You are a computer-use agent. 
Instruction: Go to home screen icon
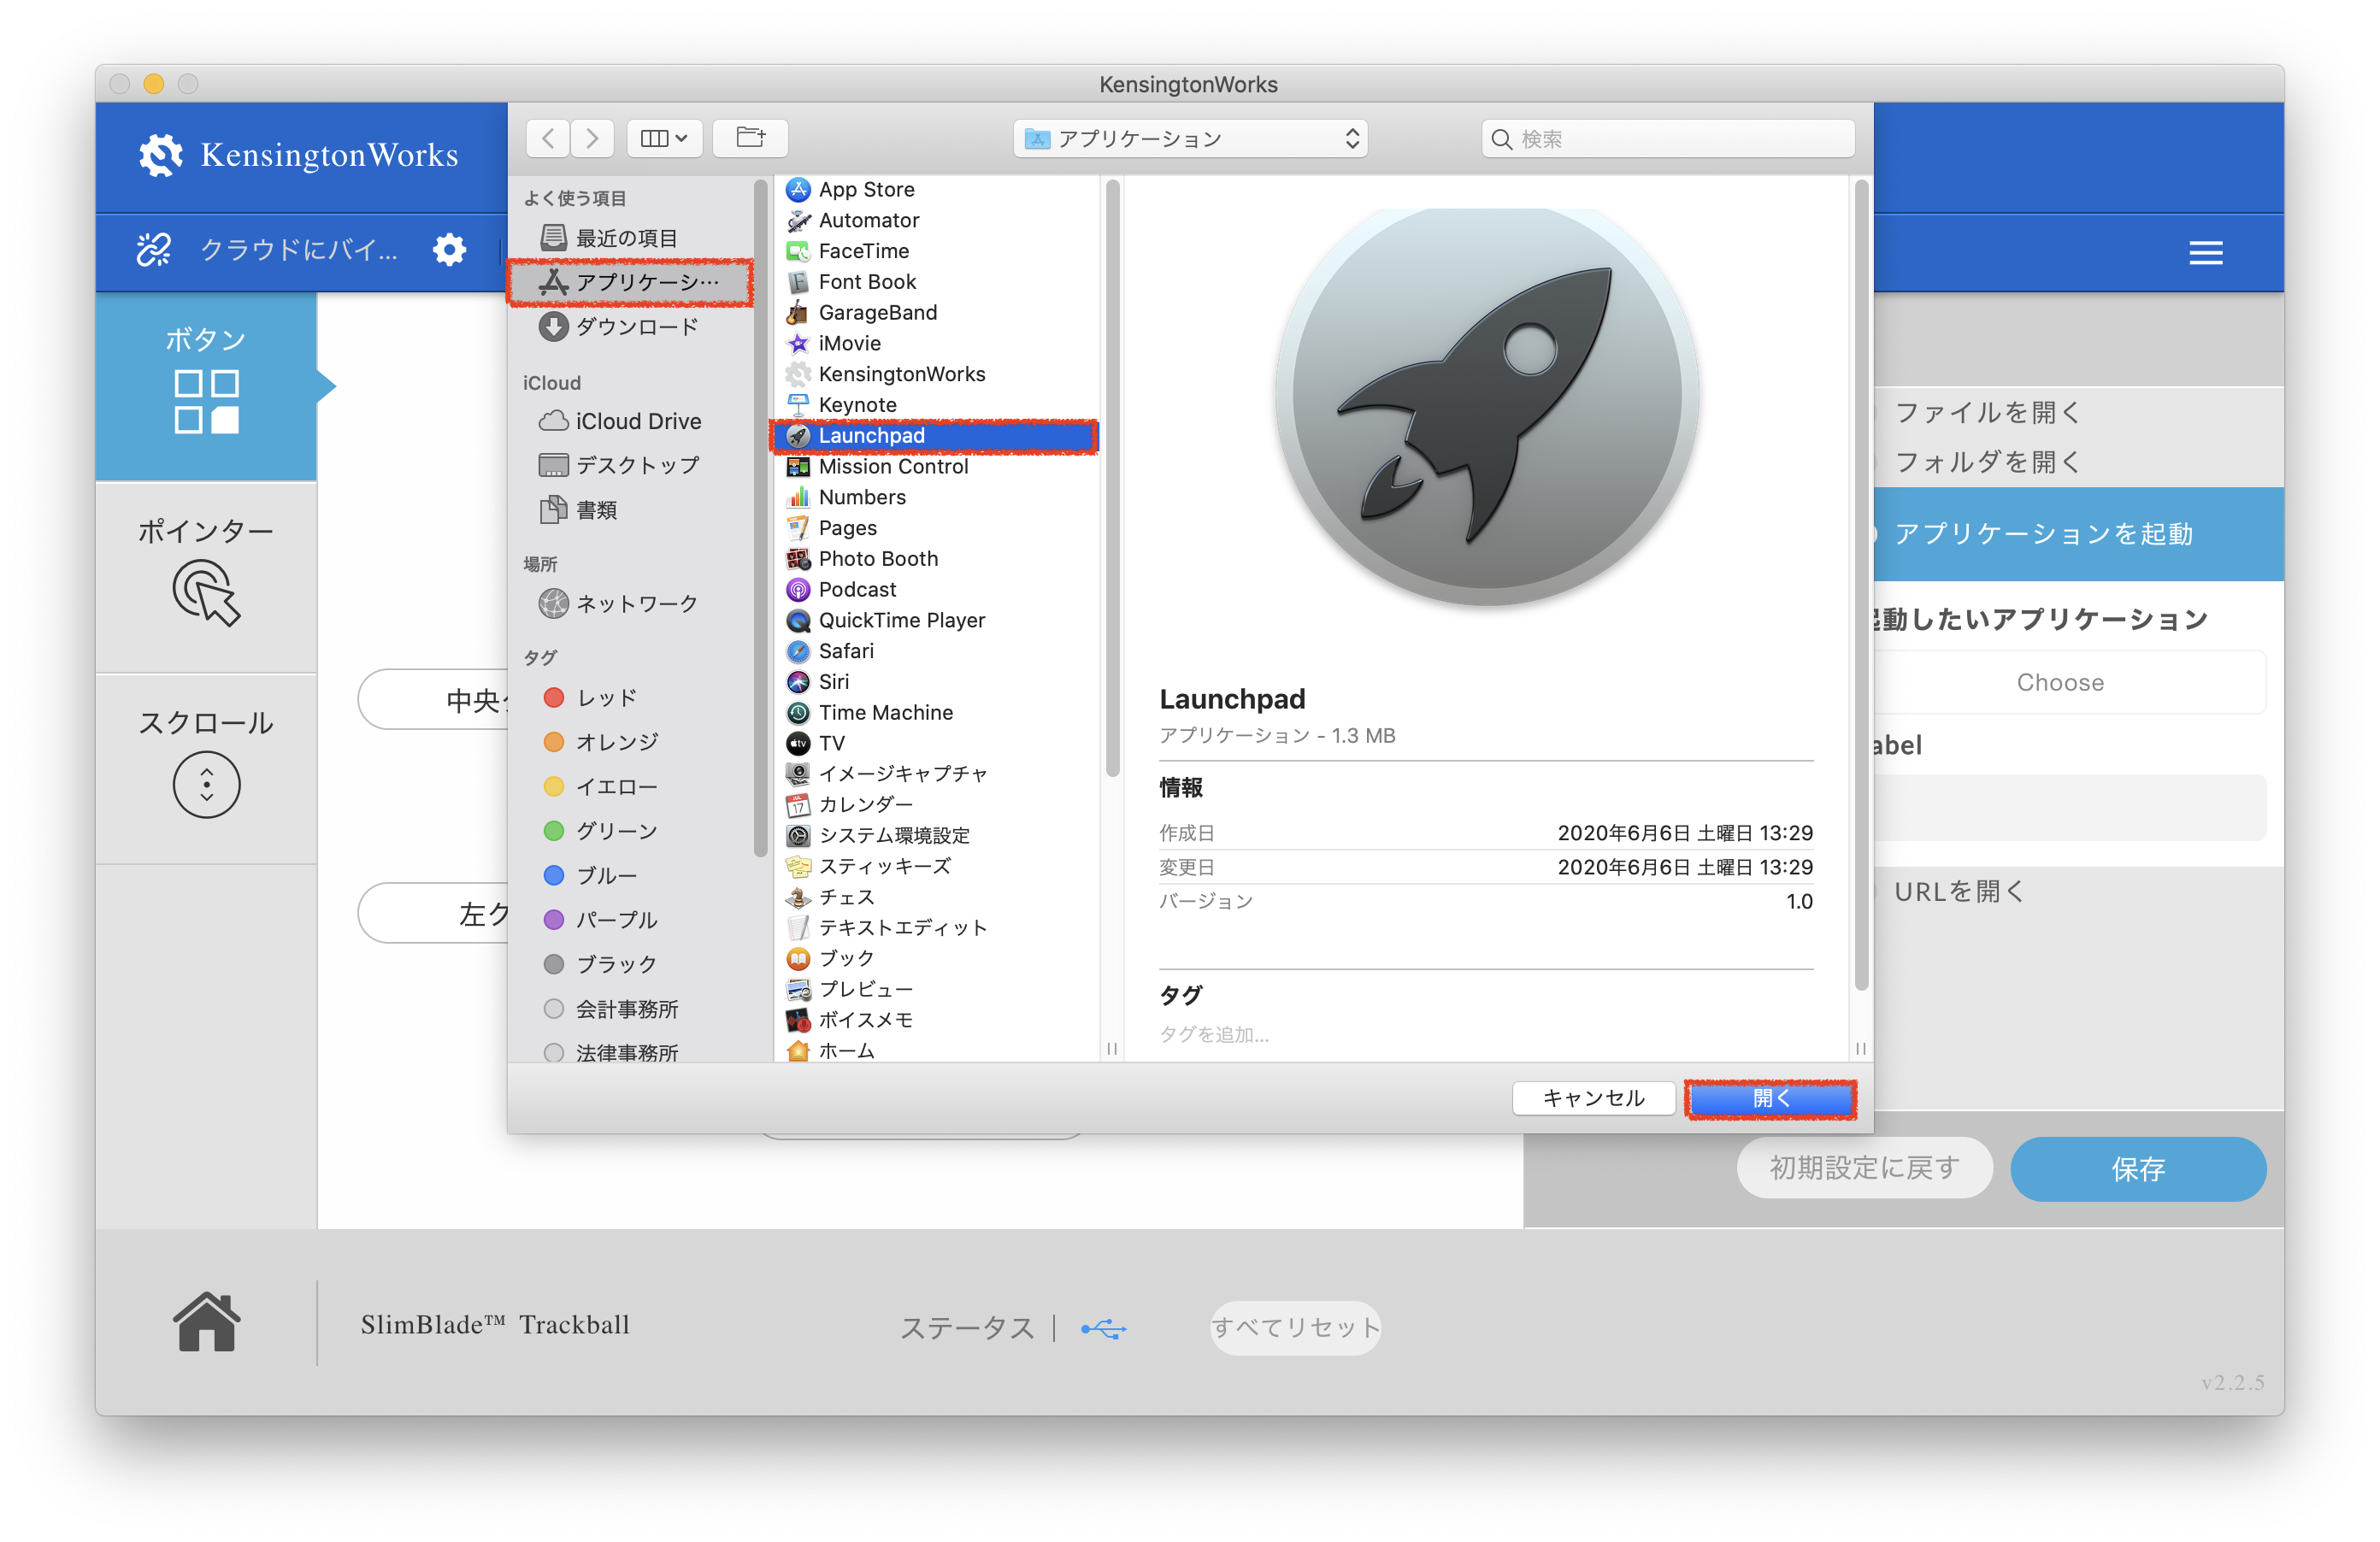pyautogui.click(x=206, y=1322)
